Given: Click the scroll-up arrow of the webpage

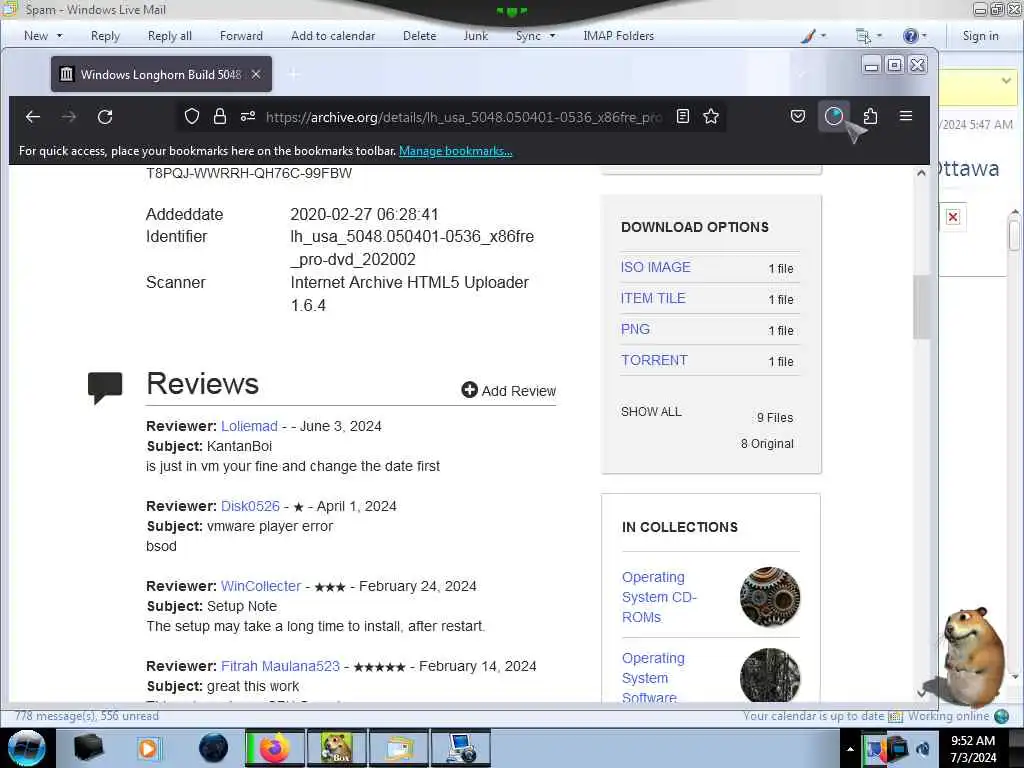Looking at the screenshot, I should (921, 173).
